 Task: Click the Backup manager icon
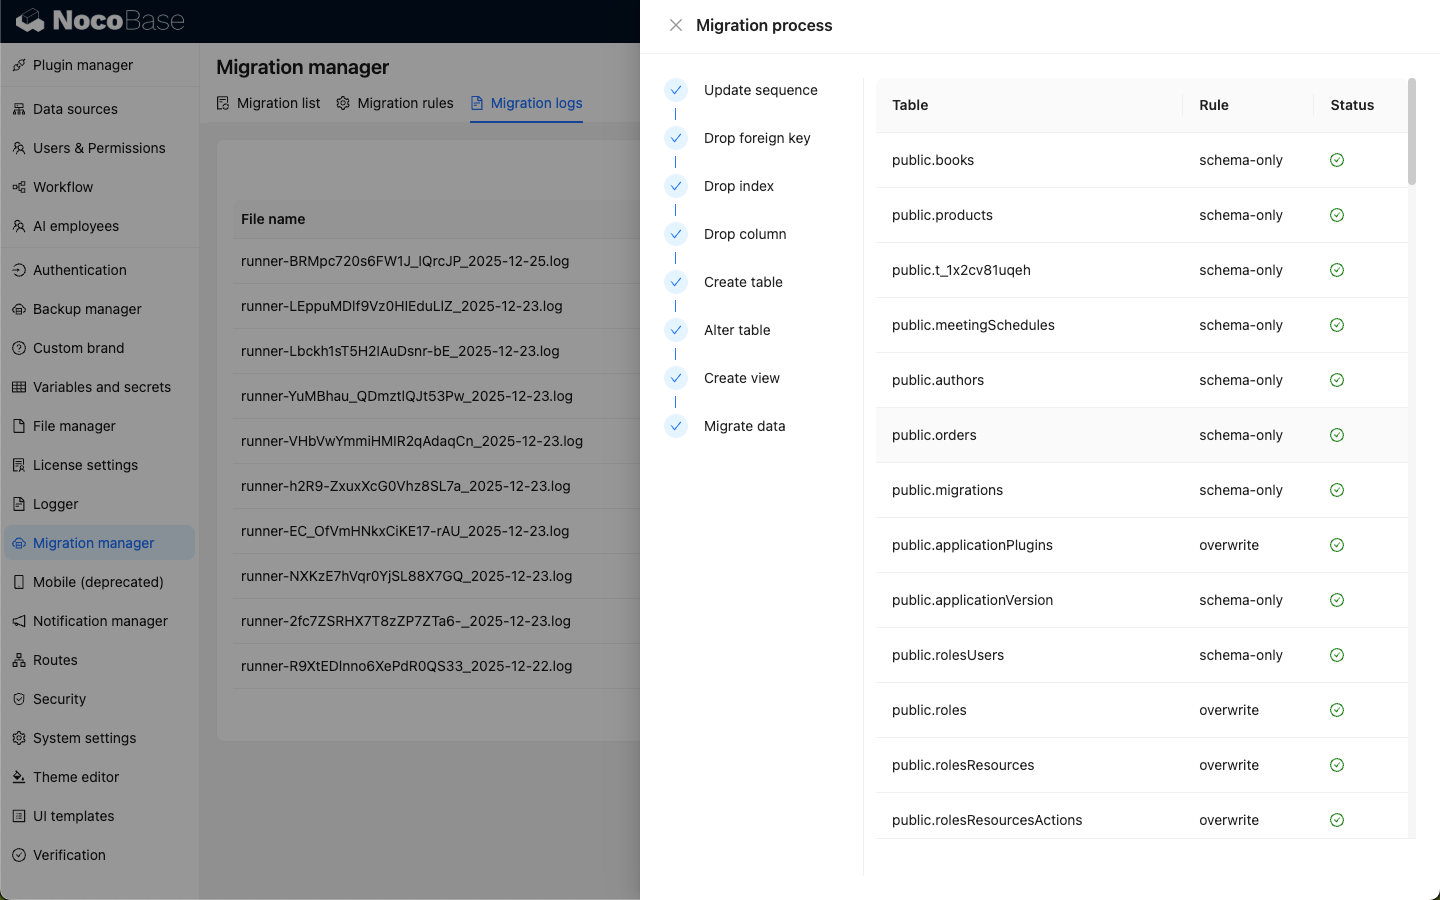pos(19,309)
